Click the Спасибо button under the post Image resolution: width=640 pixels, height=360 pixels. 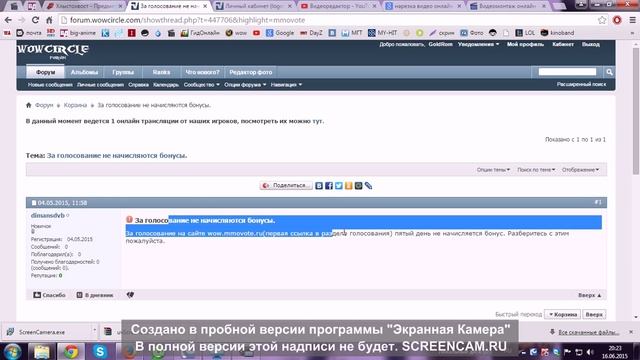[x=49, y=295]
